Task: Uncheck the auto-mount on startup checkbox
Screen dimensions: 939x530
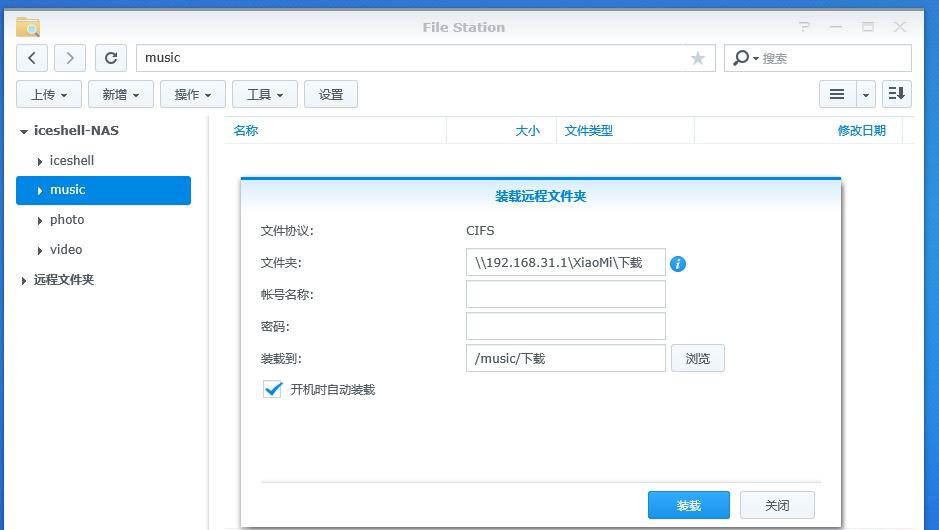Action: click(272, 389)
